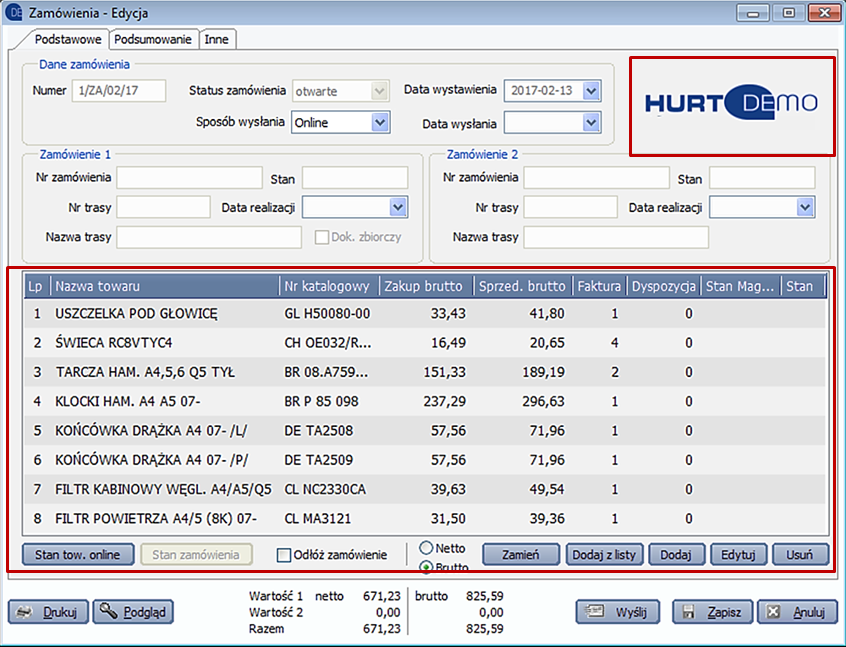
Task: Expand the Data wysłania dropdown
Action: 591,123
